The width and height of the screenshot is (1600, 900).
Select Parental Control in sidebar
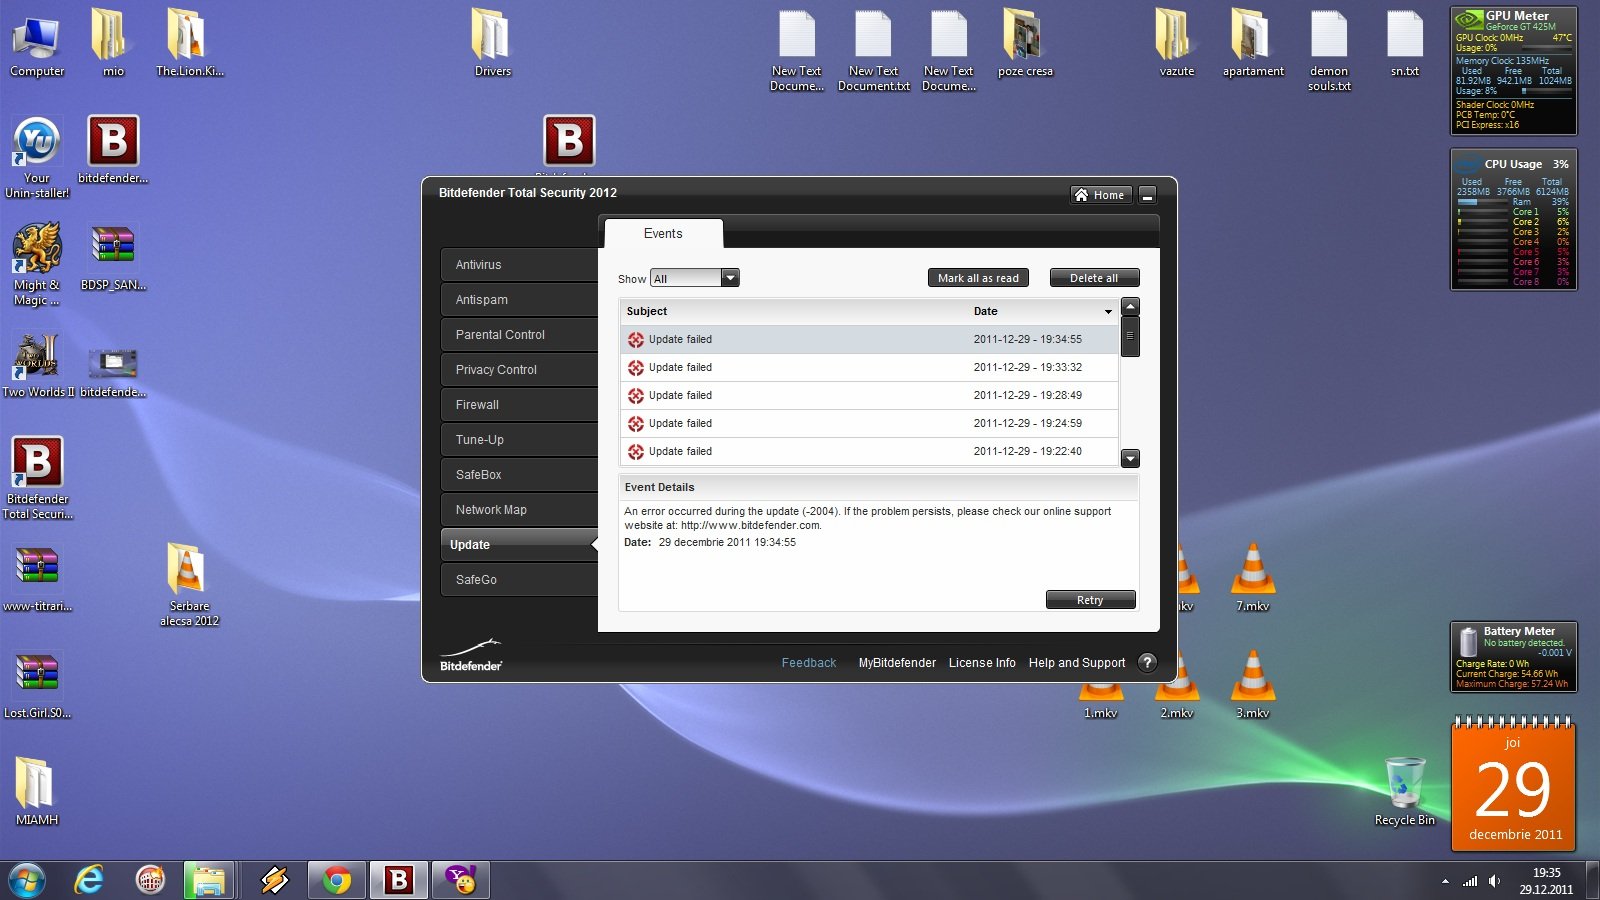[x=519, y=335]
